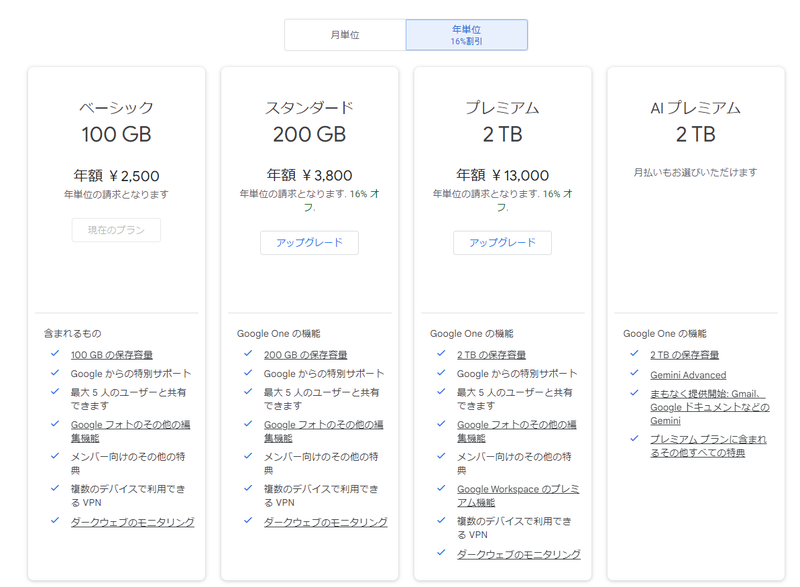Click 最大 5 人のユーザーと共有できます in ベーシック card

point(129,399)
